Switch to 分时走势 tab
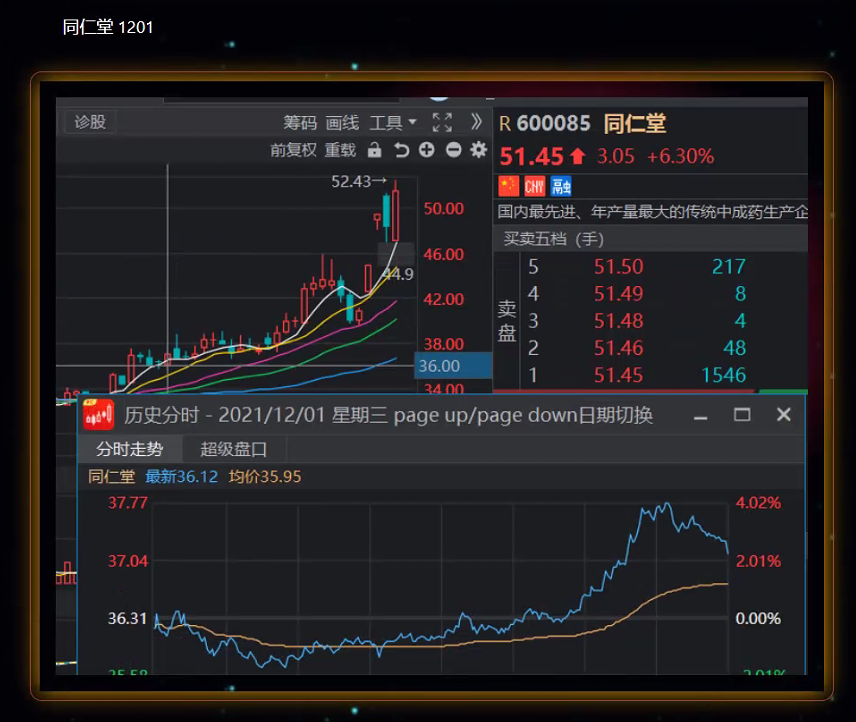Image resolution: width=856 pixels, height=722 pixels. [x=129, y=449]
